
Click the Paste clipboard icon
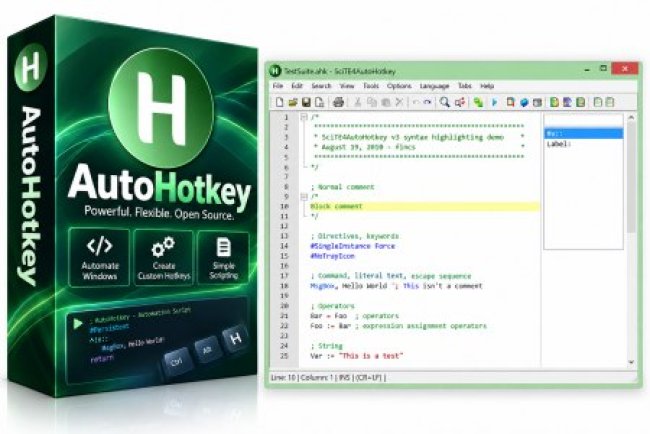pyautogui.click(x=386, y=102)
